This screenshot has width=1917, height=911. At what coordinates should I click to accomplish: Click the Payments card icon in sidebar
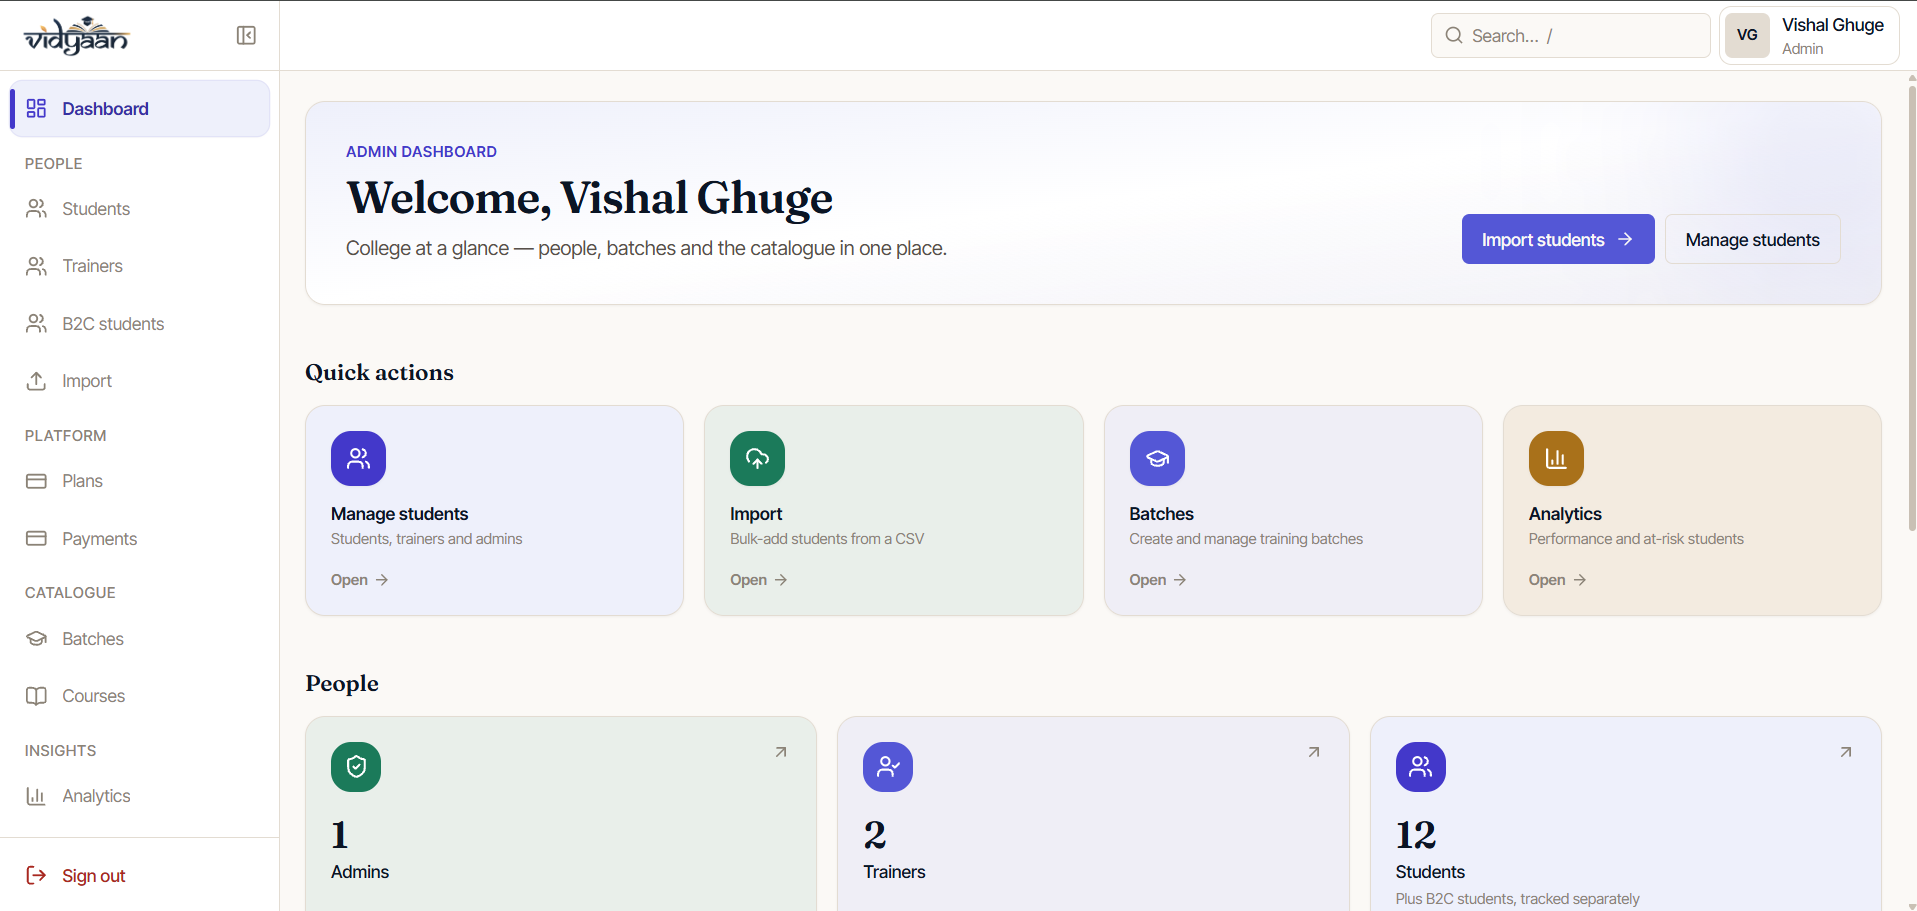pos(36,538)
